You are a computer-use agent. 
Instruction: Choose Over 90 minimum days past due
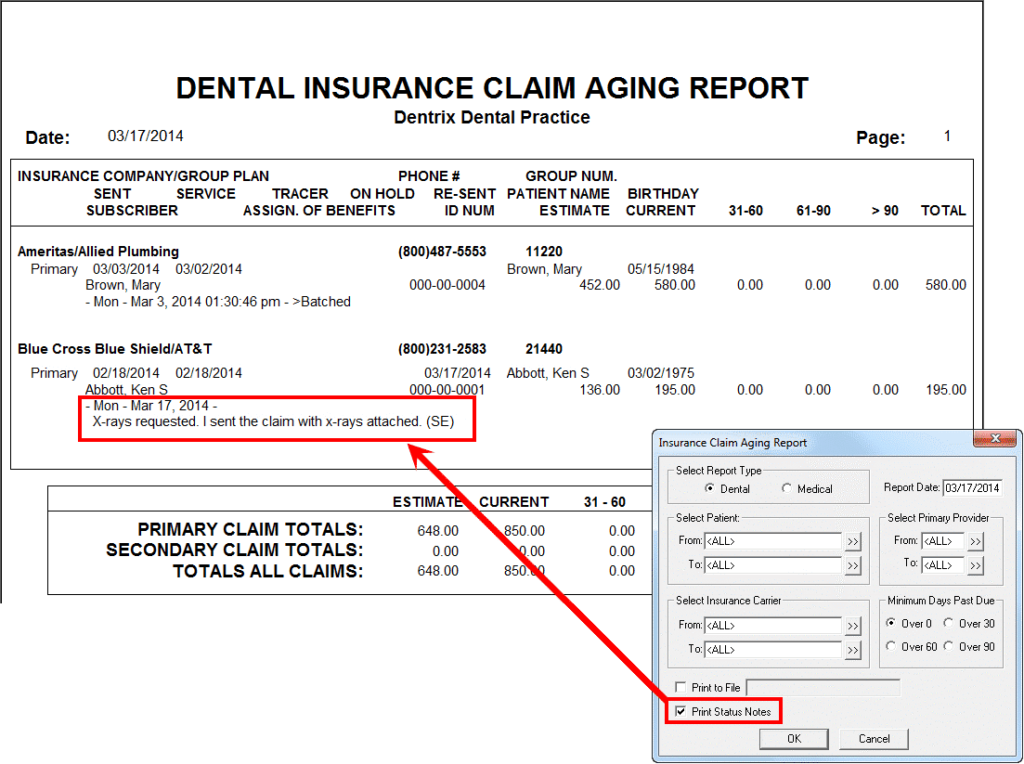(x=949, y=647)
